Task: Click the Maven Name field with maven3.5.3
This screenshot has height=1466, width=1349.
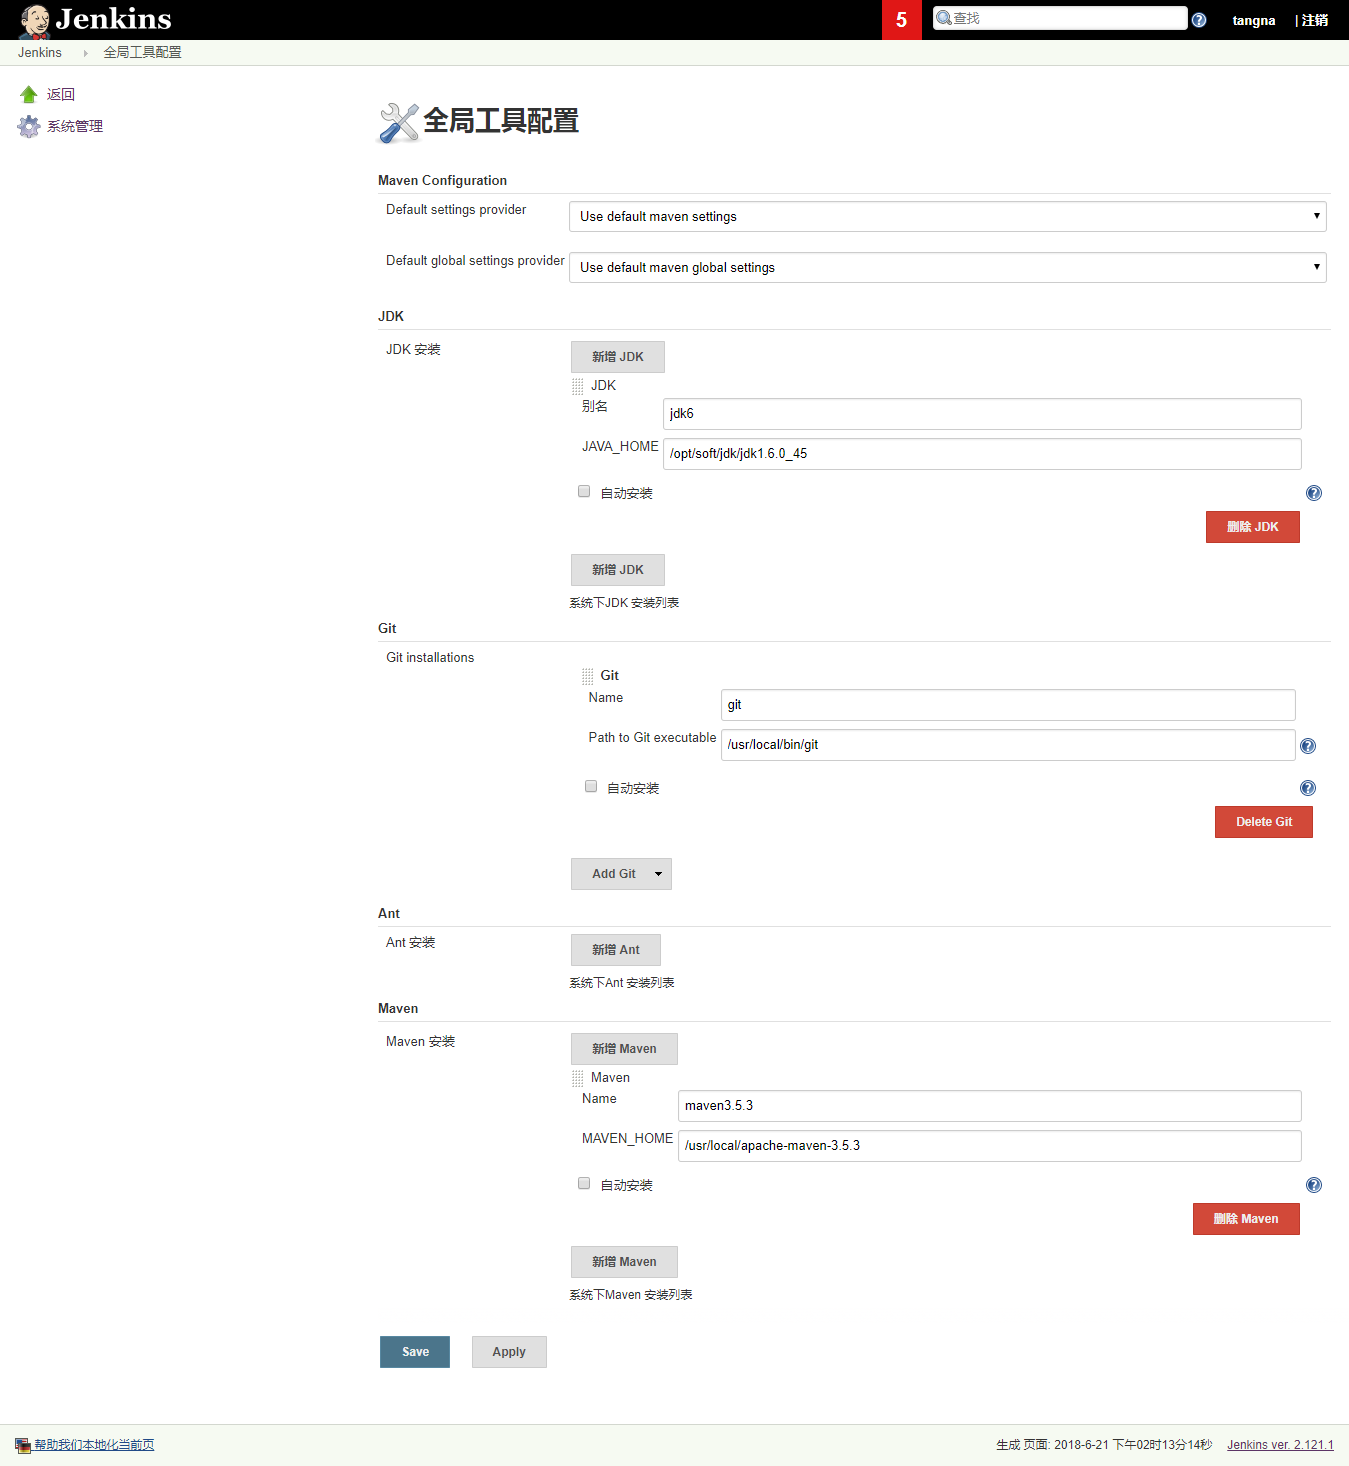Action: [990, 1106]
